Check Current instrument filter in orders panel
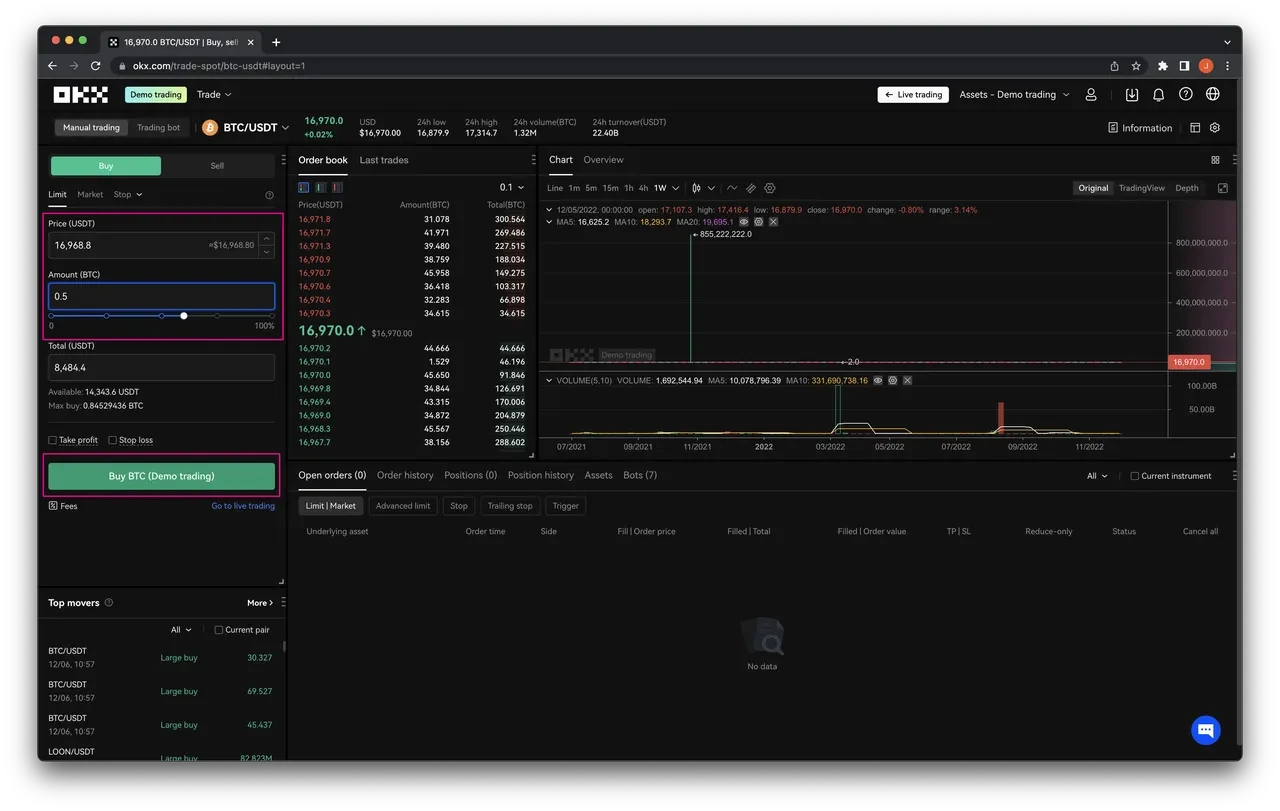 coord(1134,476)
